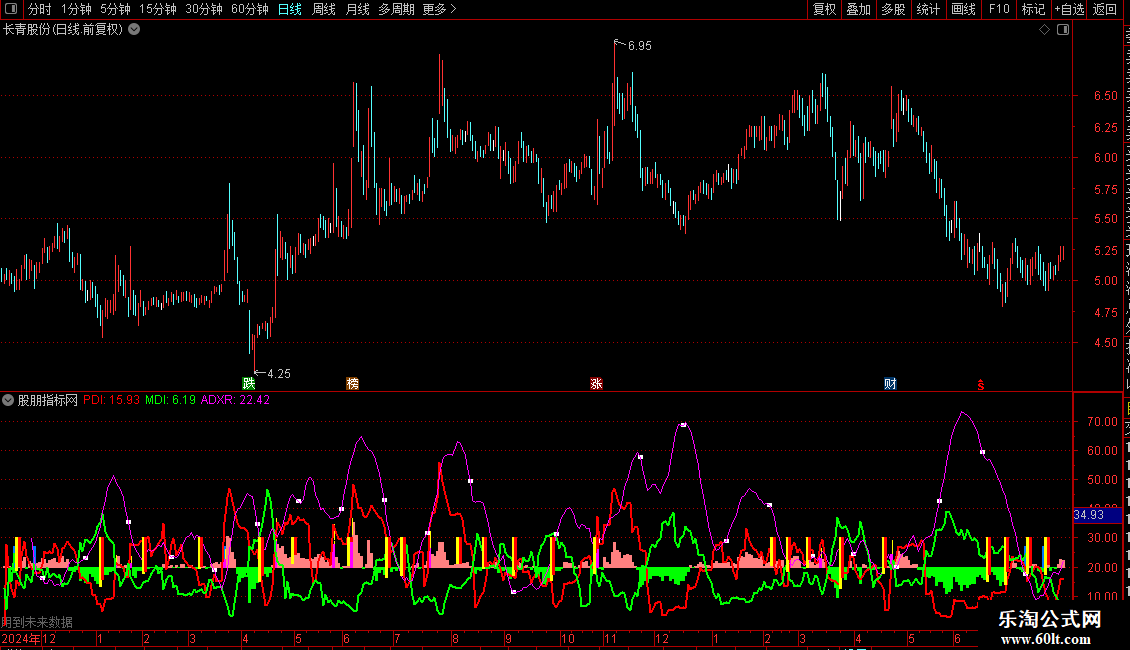Click the 6.95 high price label
Screen dimensions: 1130x650
pyautogui.click(x=640, y=46)
